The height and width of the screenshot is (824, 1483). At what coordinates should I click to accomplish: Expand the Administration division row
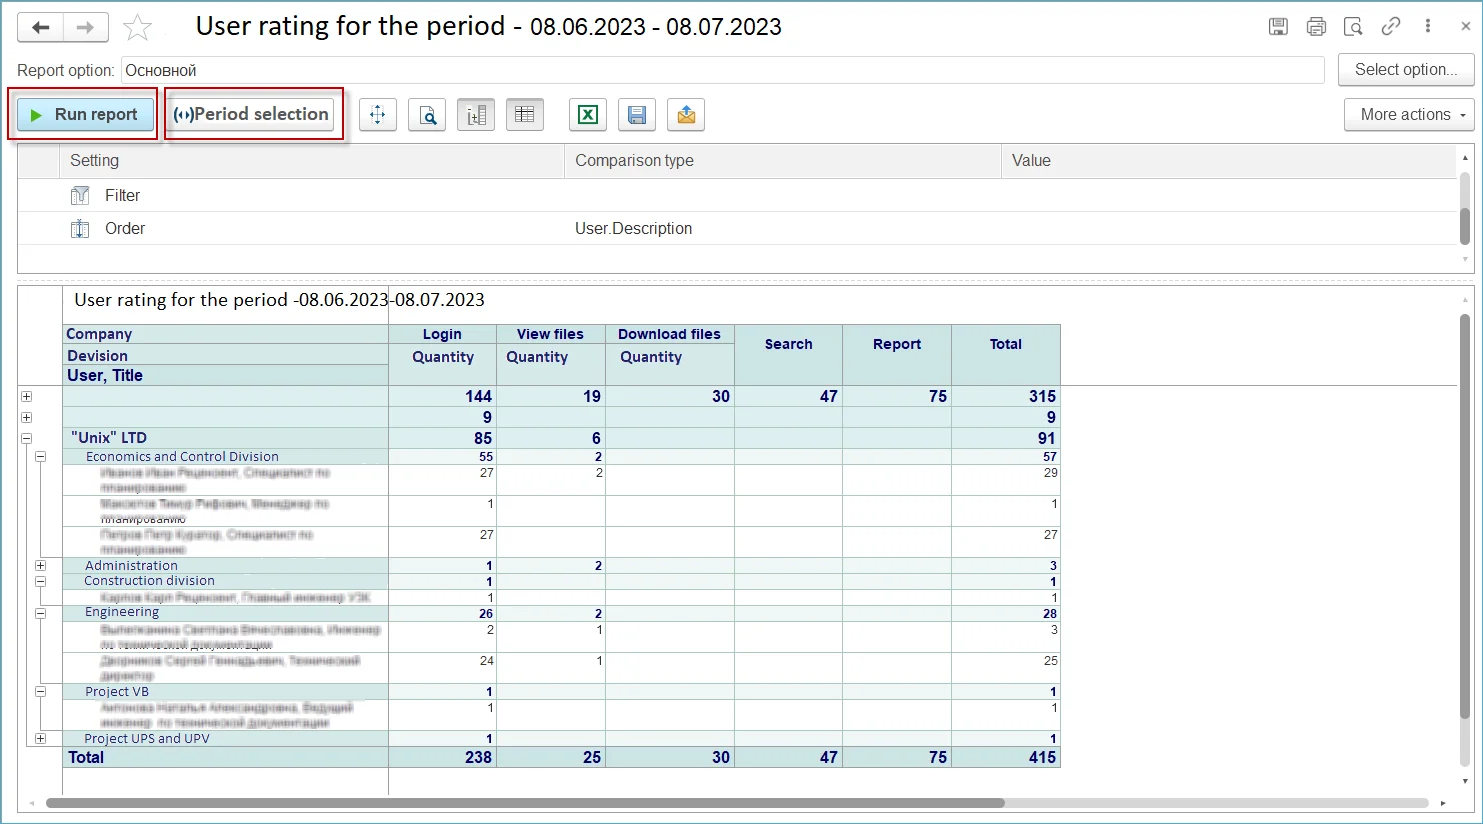[41, 566]
